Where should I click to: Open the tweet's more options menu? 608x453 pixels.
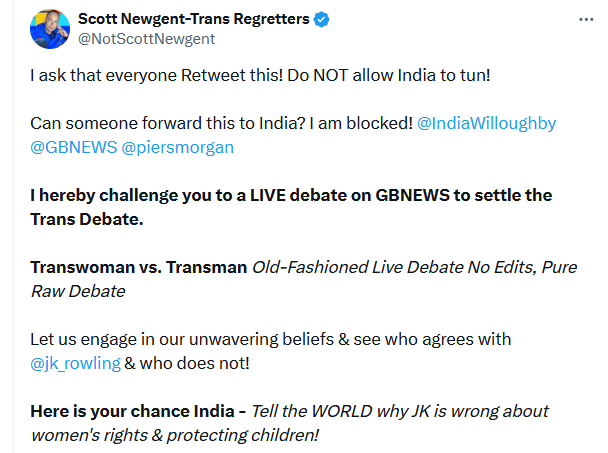(584, 20)
